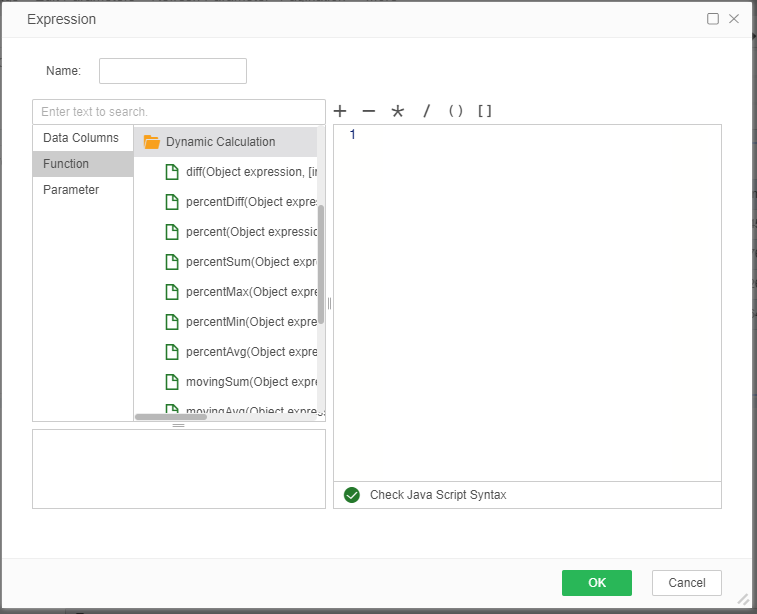Viewport: 757px width, 614px height.
Task: Click the percentAvg function file icon
Action: tap(172, 351)
